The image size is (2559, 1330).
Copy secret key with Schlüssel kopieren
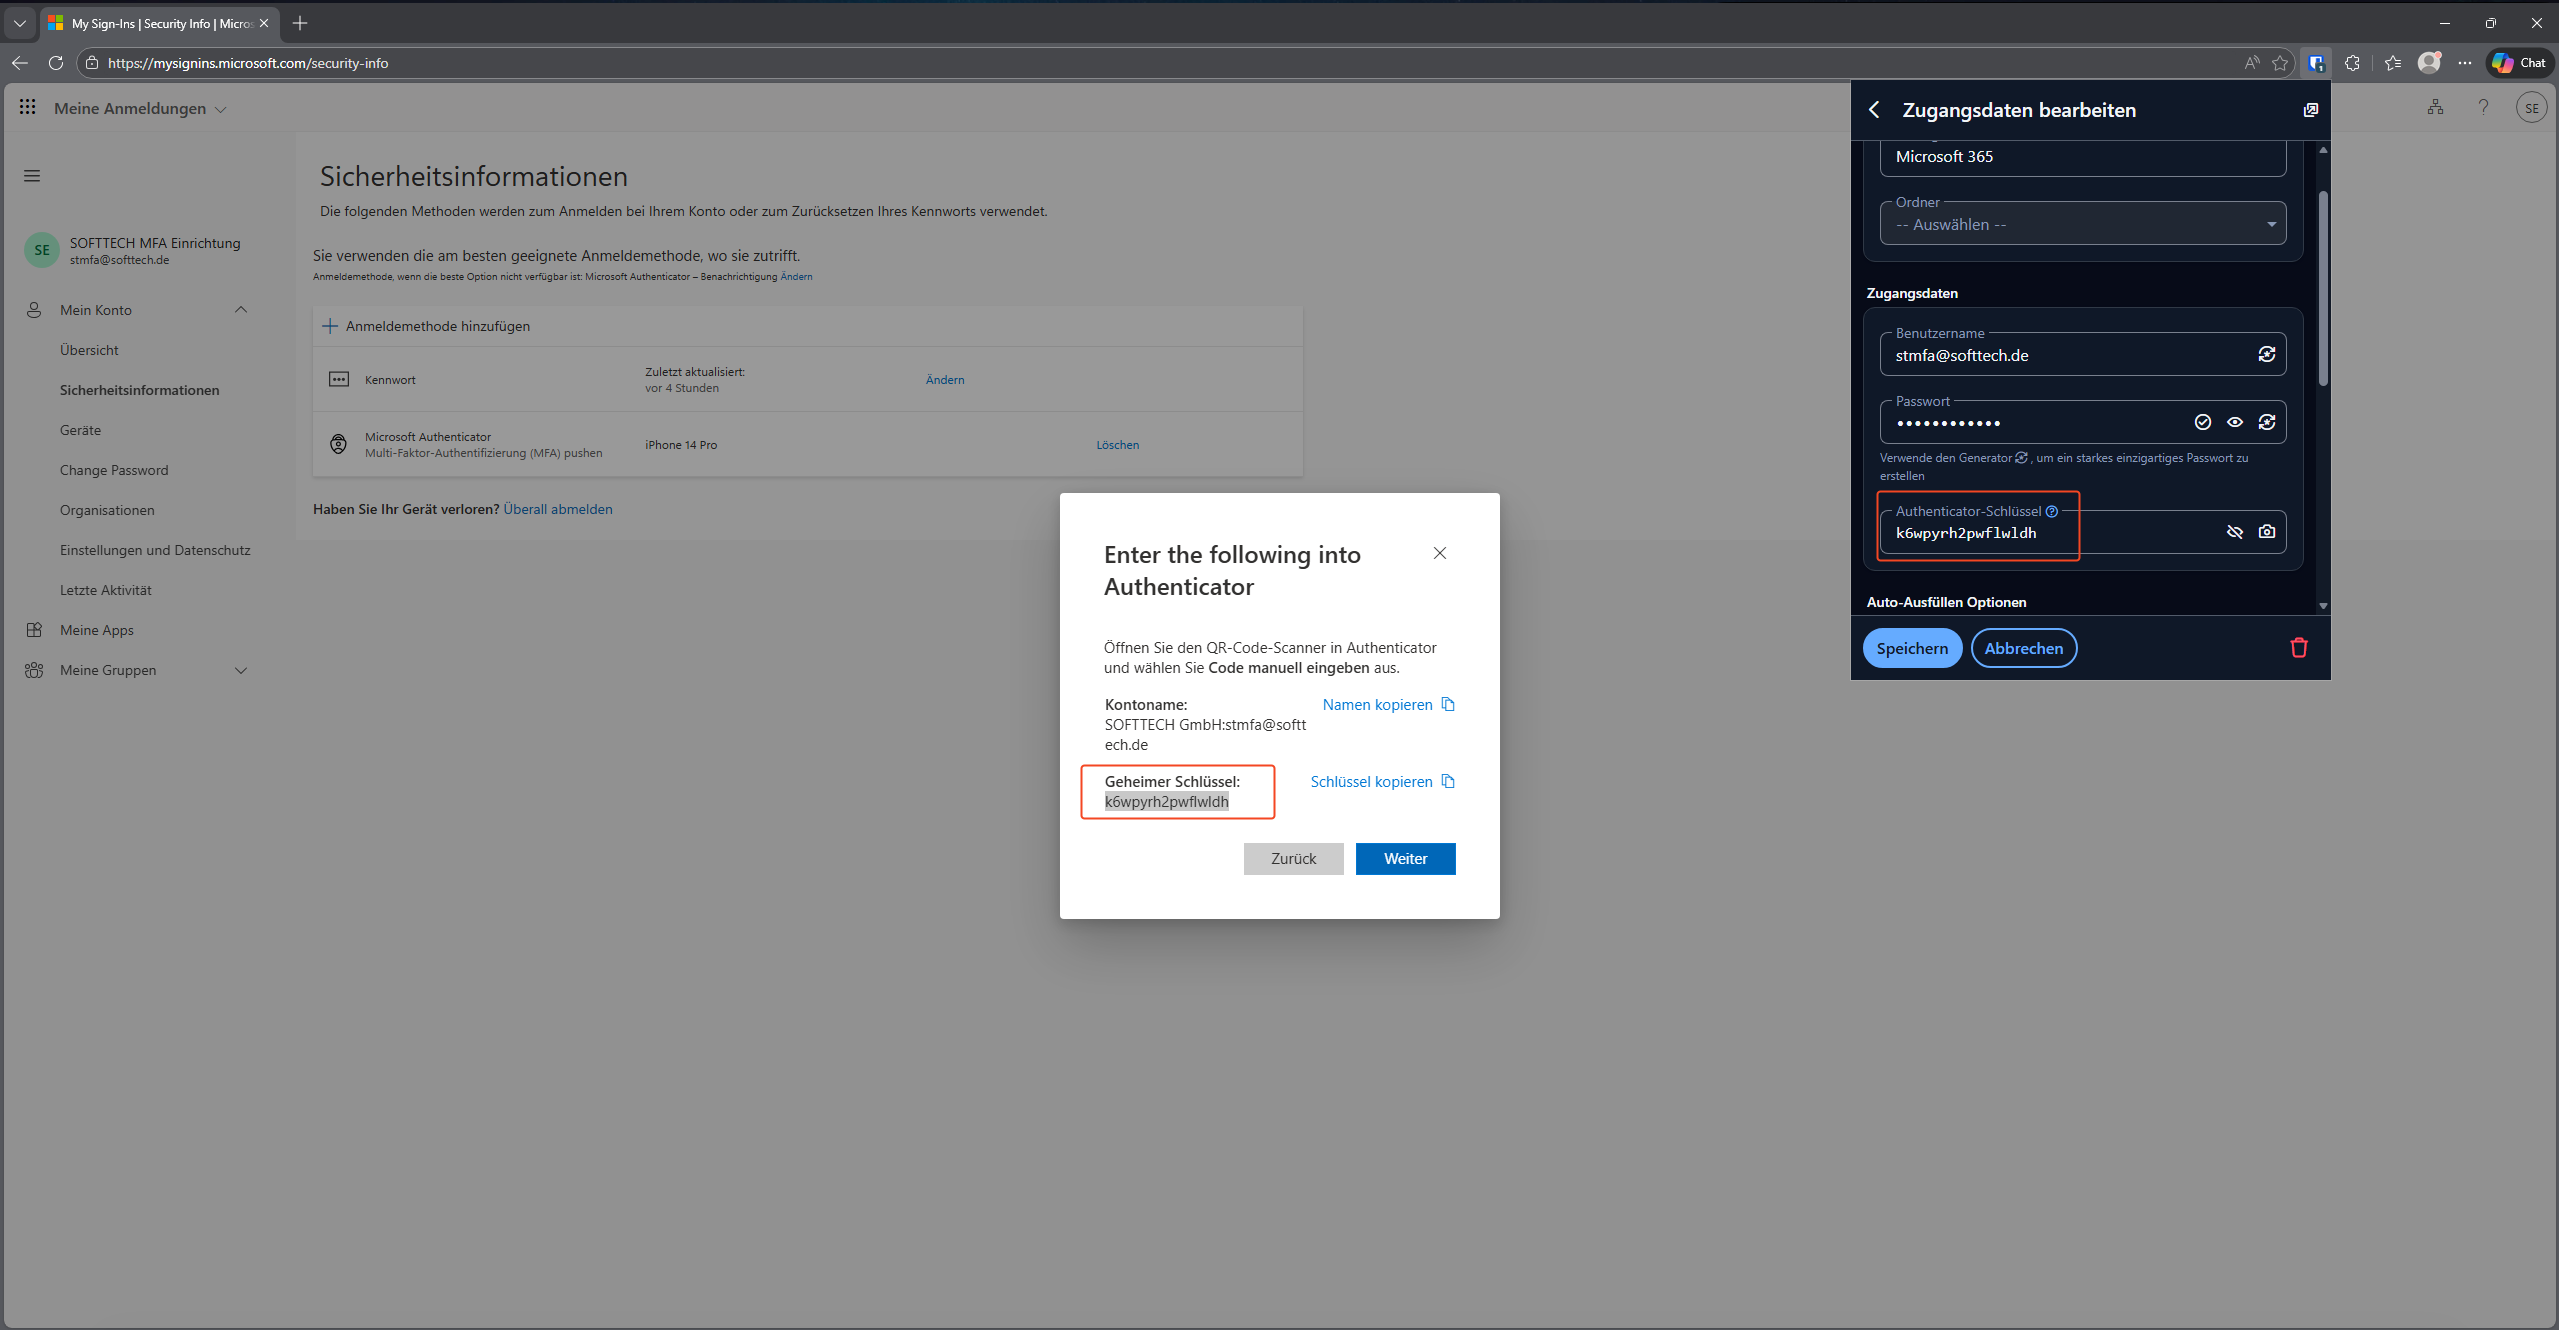point(1383,782)
